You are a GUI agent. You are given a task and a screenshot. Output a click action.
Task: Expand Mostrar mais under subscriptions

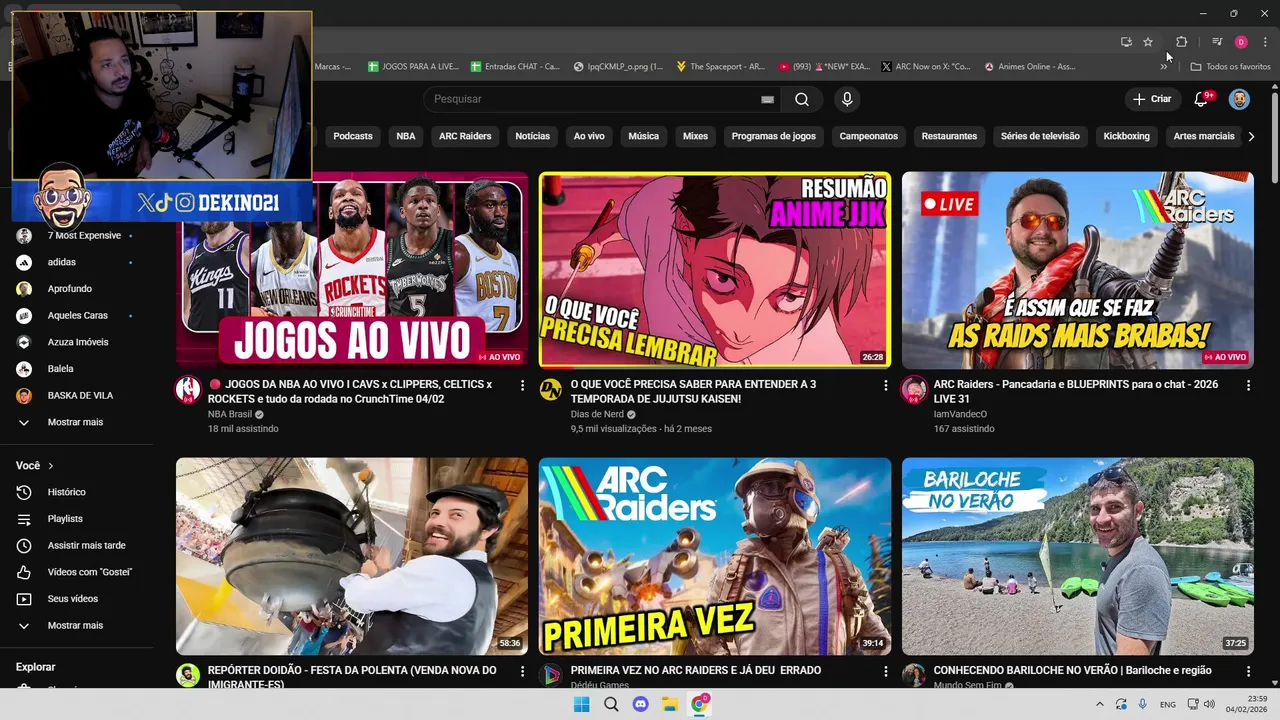coord(76,422)
